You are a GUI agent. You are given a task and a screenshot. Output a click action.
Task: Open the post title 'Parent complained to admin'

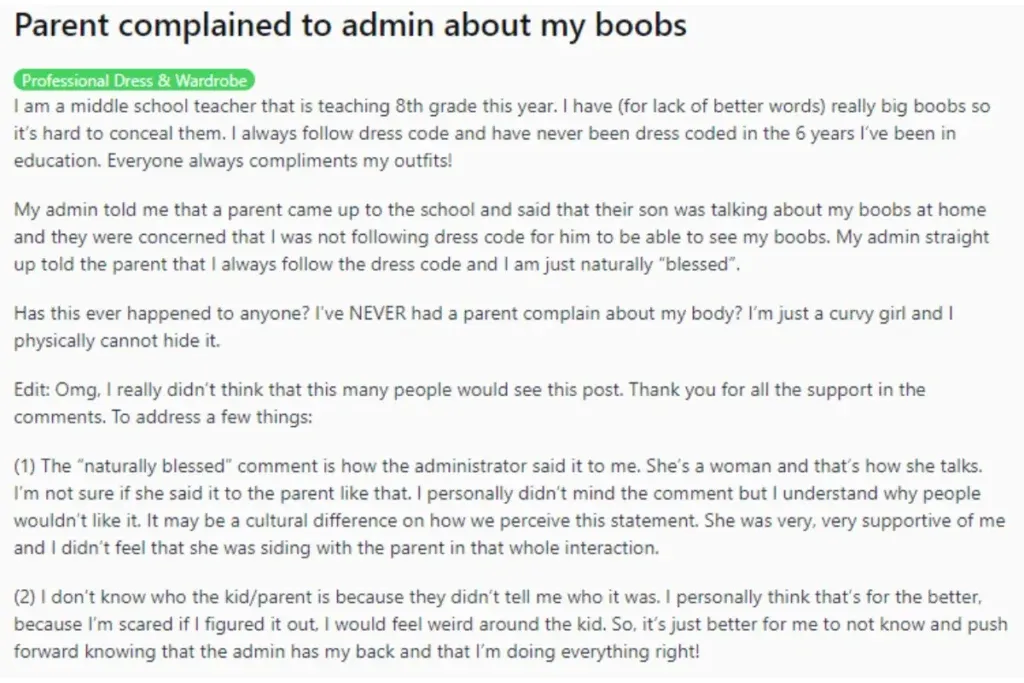click(x=351, y=25)
